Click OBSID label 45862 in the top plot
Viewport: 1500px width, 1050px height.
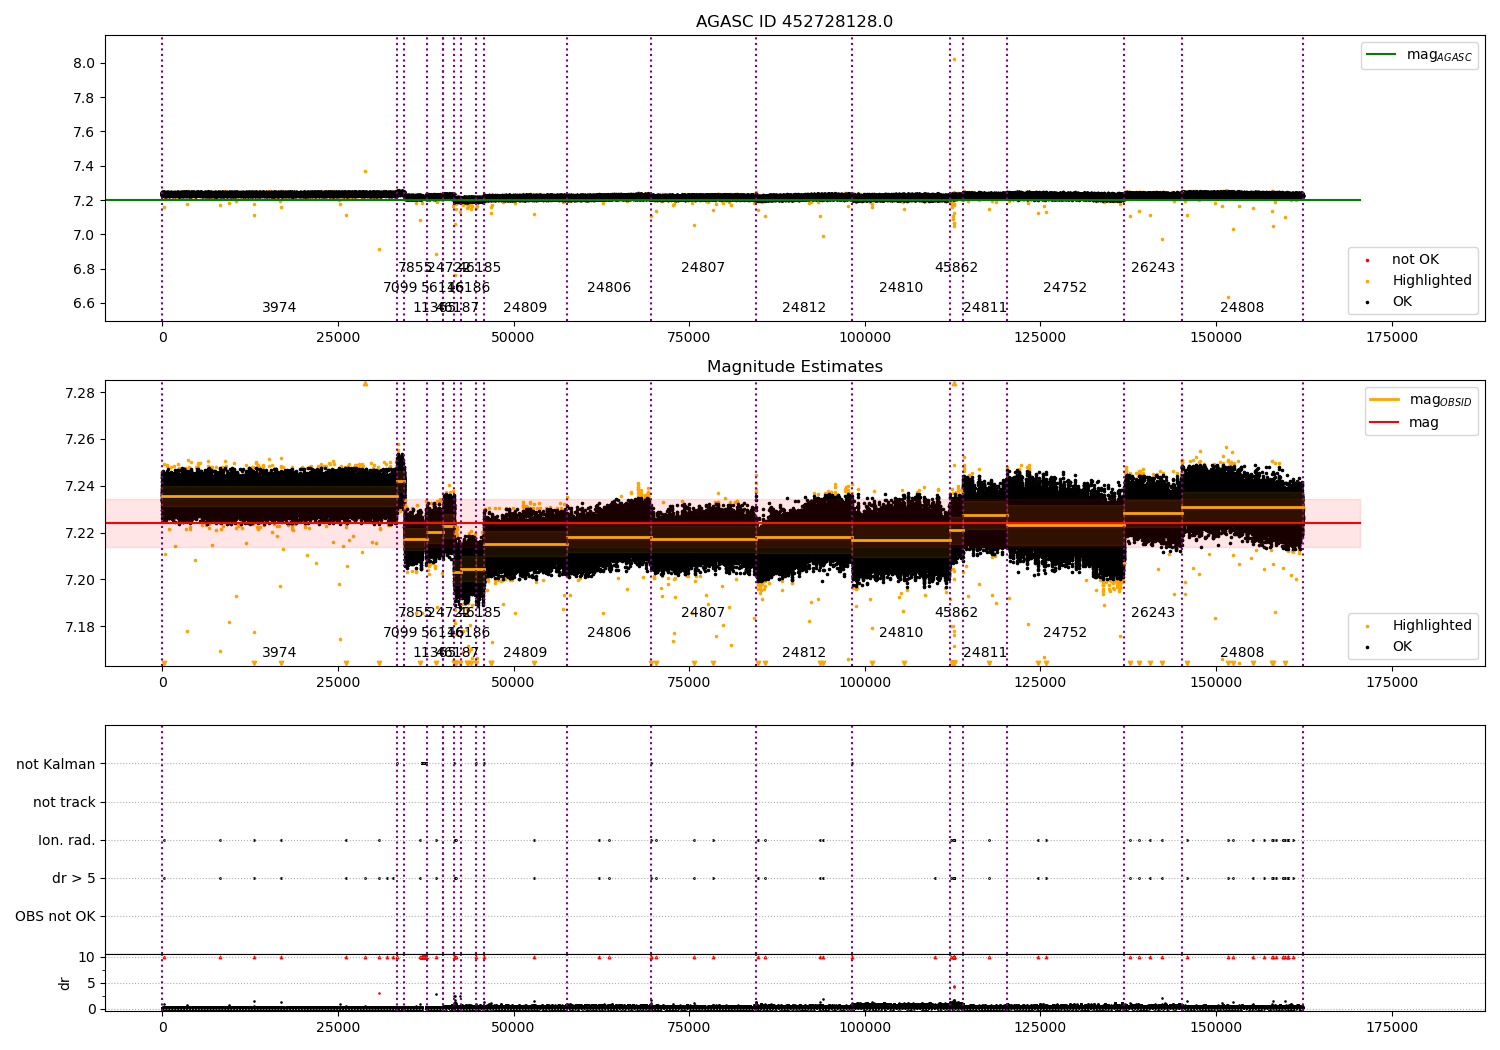[x=956, y=268]
